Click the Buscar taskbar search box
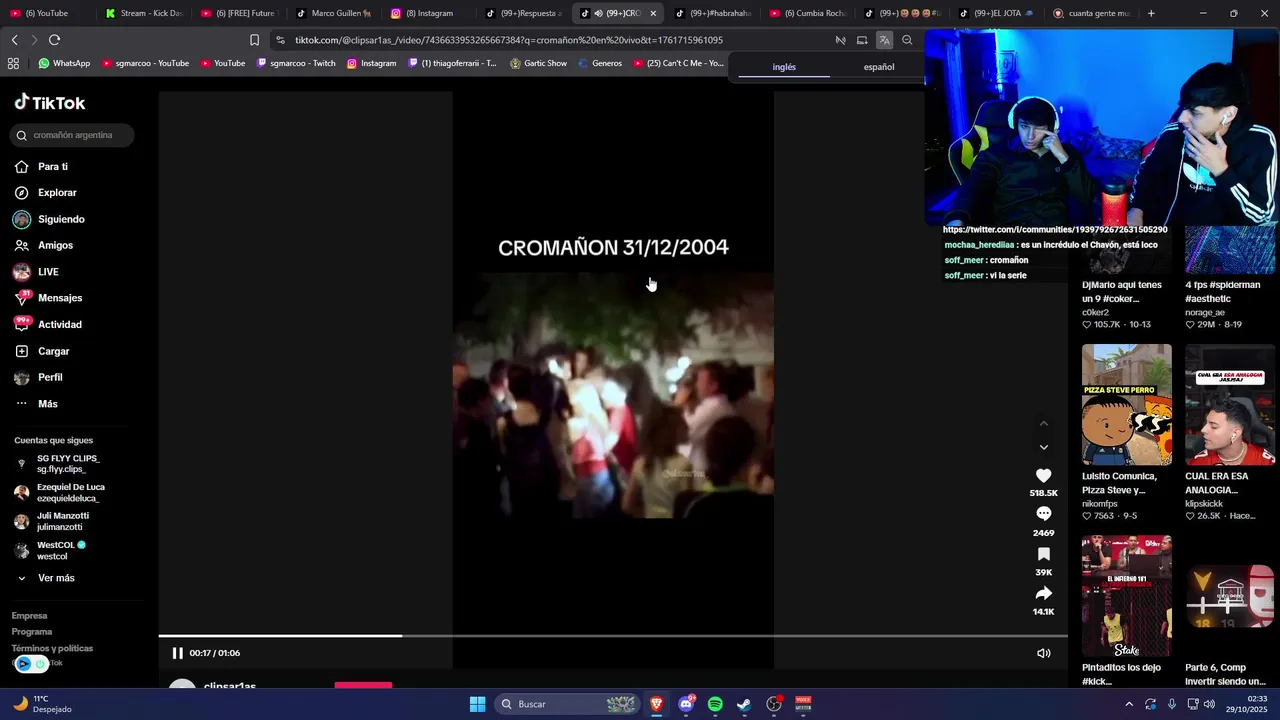The width and height of the screenshot is (1280, 720). click(x=567, y=704)
